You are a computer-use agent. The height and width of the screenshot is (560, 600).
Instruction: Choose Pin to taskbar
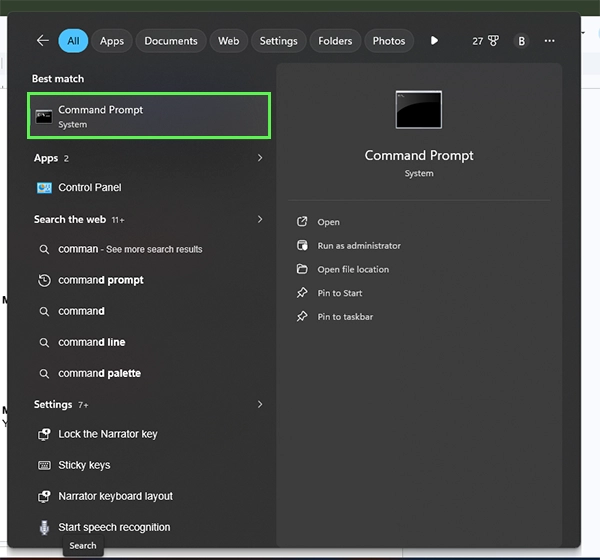coord(345,317)
